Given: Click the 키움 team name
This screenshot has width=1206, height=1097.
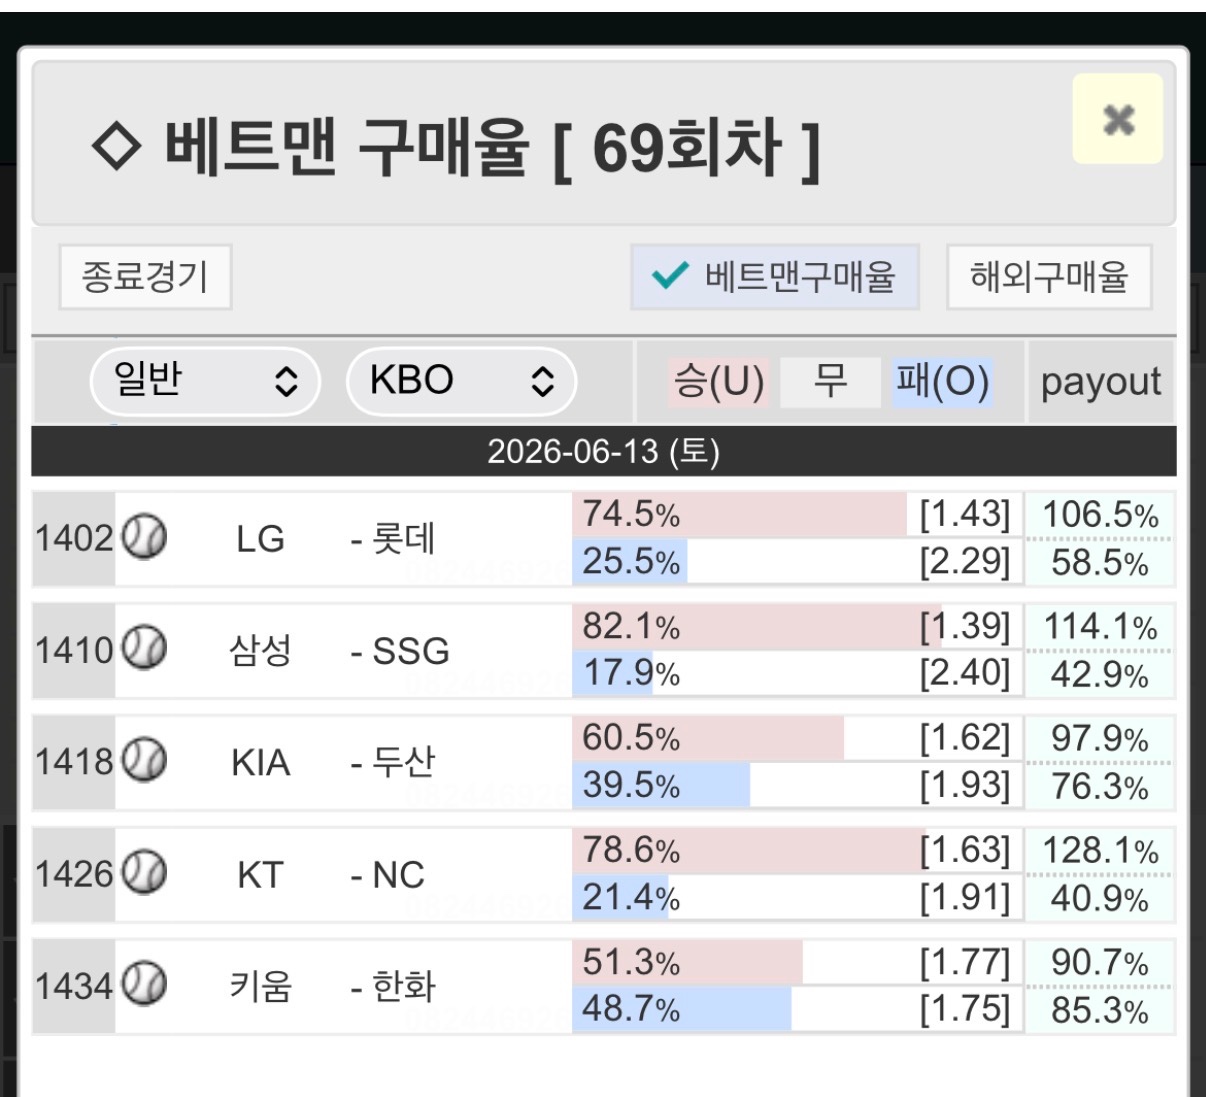Looking at the screenshot, I should 260,987.
